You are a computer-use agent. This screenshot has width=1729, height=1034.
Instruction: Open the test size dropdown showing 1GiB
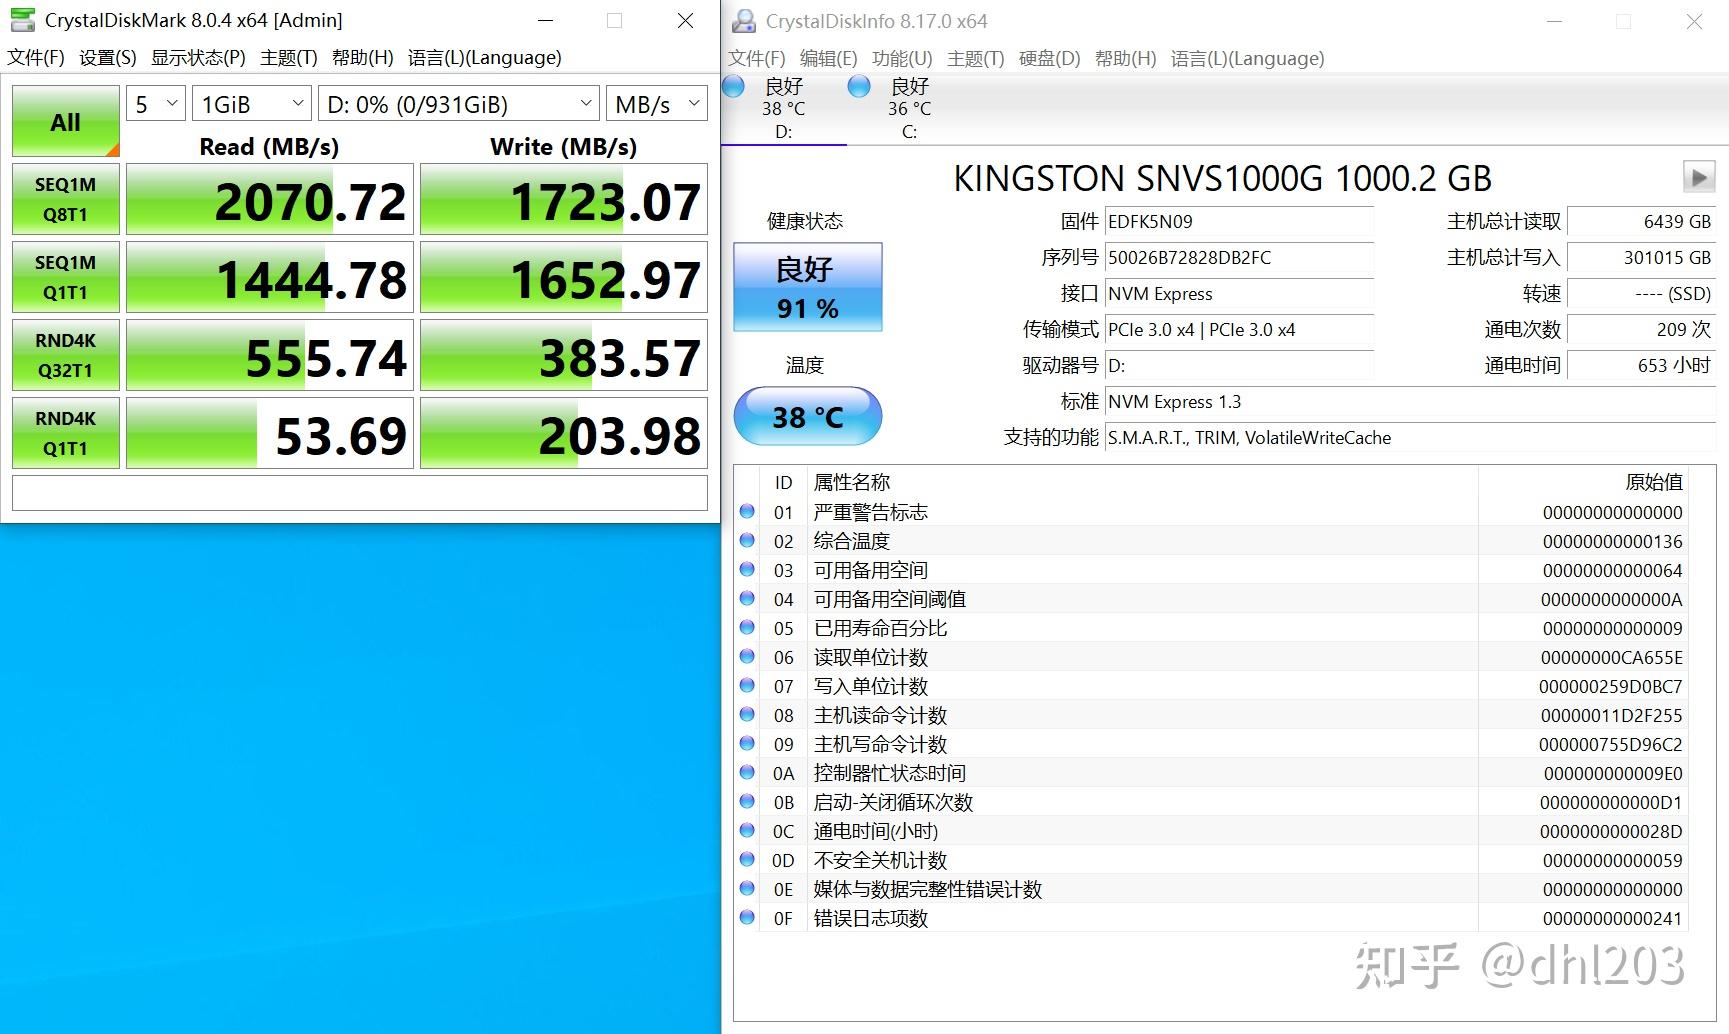[x=250, y=102]
